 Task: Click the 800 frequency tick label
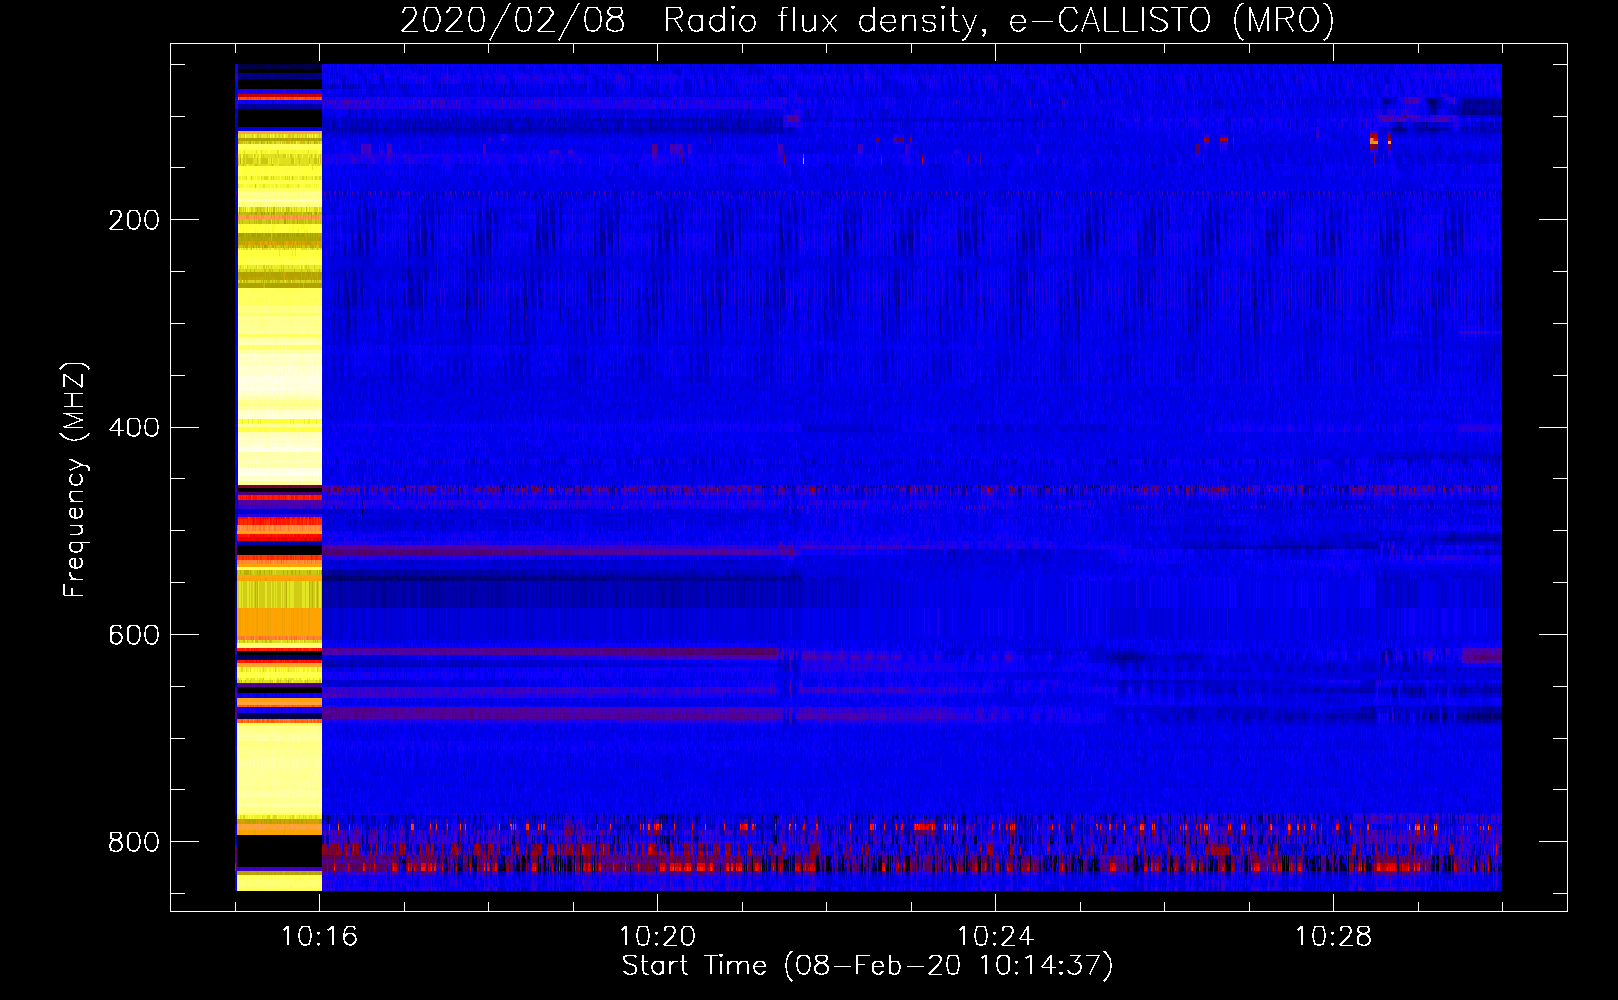(134, 842)
